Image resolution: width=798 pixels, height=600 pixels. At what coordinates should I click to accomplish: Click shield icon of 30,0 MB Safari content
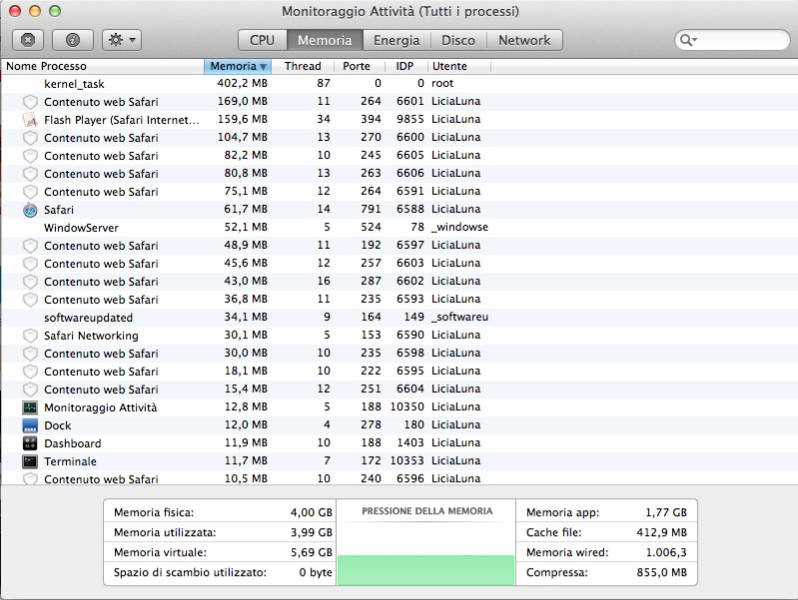tap(30, 354)
